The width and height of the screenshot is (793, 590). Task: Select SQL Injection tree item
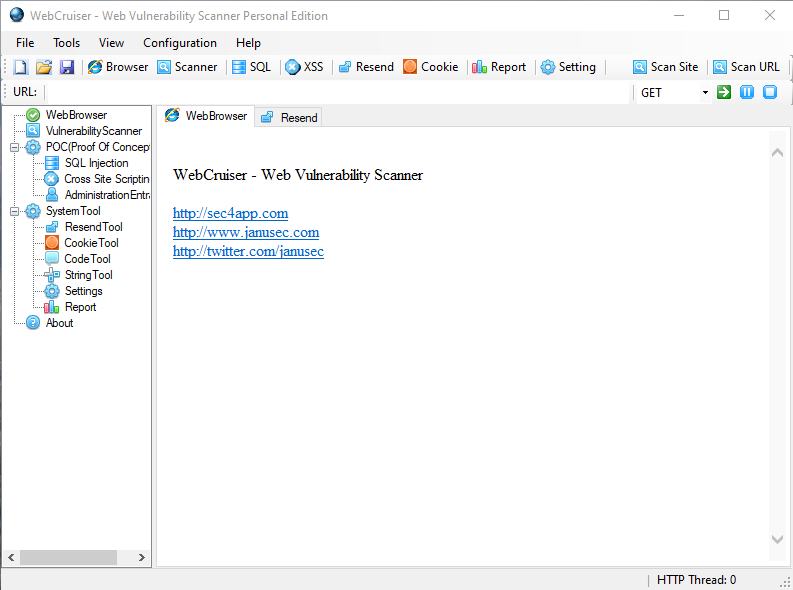click(97, 163)
